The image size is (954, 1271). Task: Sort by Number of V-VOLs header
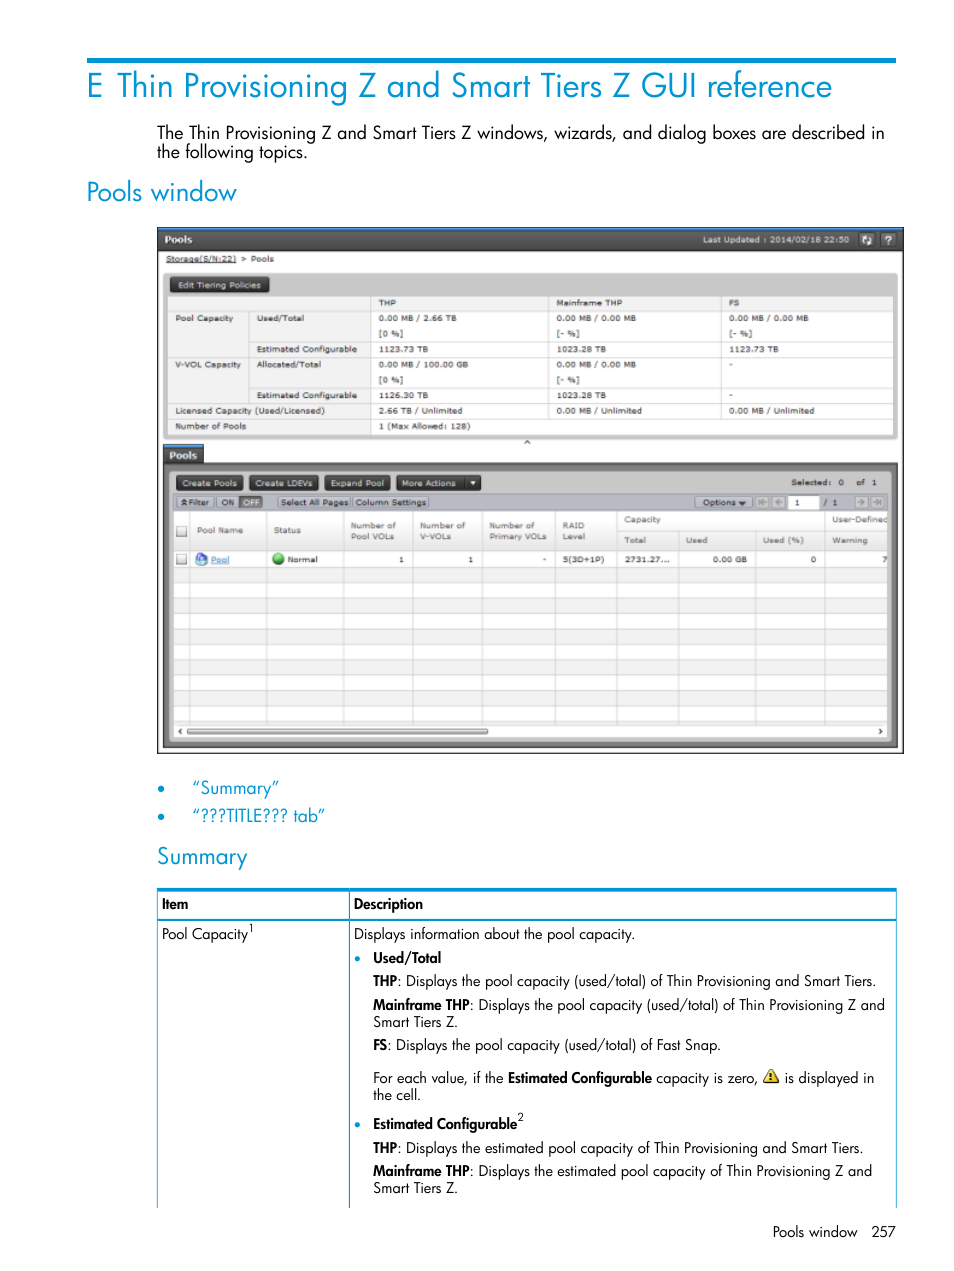tap(442, 531)
